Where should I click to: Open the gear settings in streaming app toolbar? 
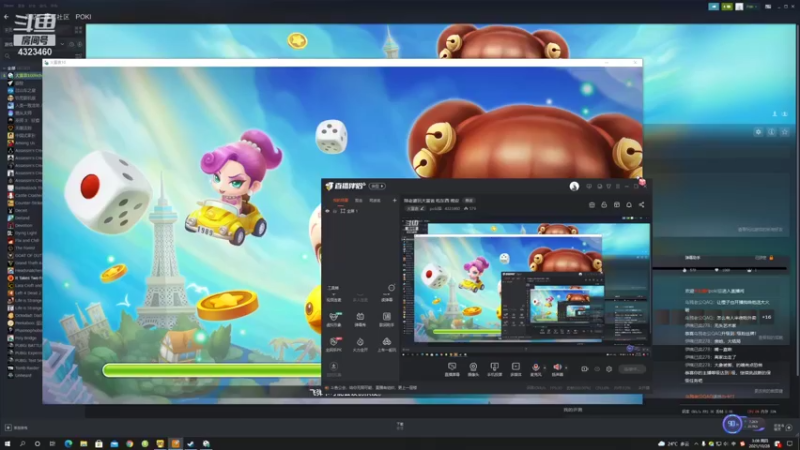pyautogui.click(x=609, y=369)
